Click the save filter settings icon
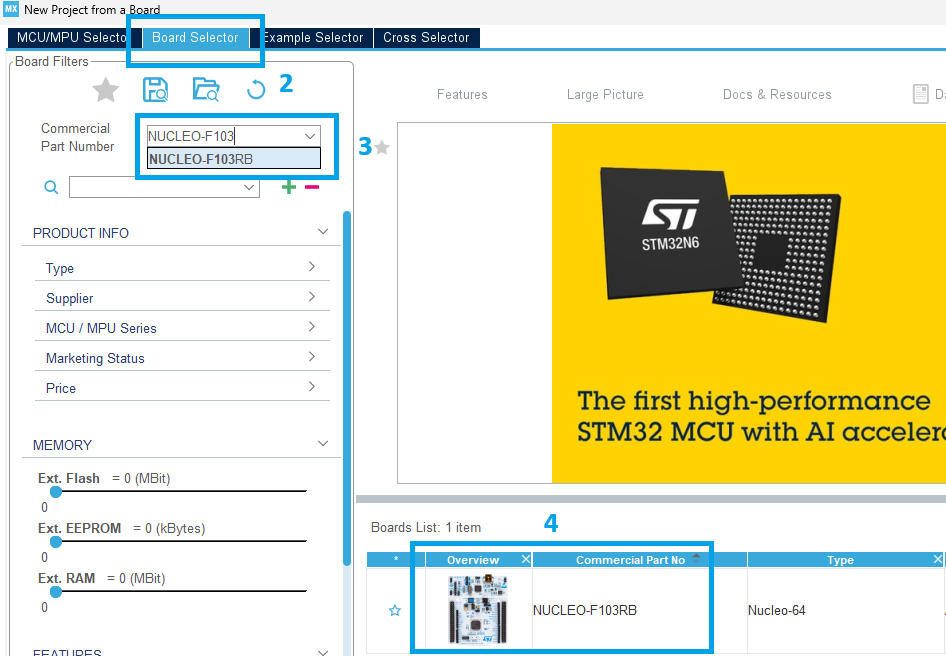Viewport: 946px width, 656px height. click(156, 90)
